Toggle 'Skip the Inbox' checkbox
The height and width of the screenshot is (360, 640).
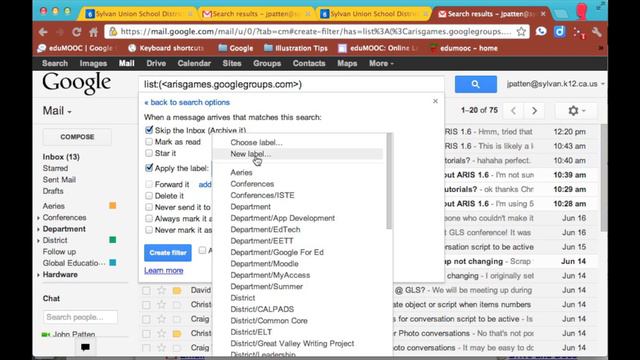[149, 130]
